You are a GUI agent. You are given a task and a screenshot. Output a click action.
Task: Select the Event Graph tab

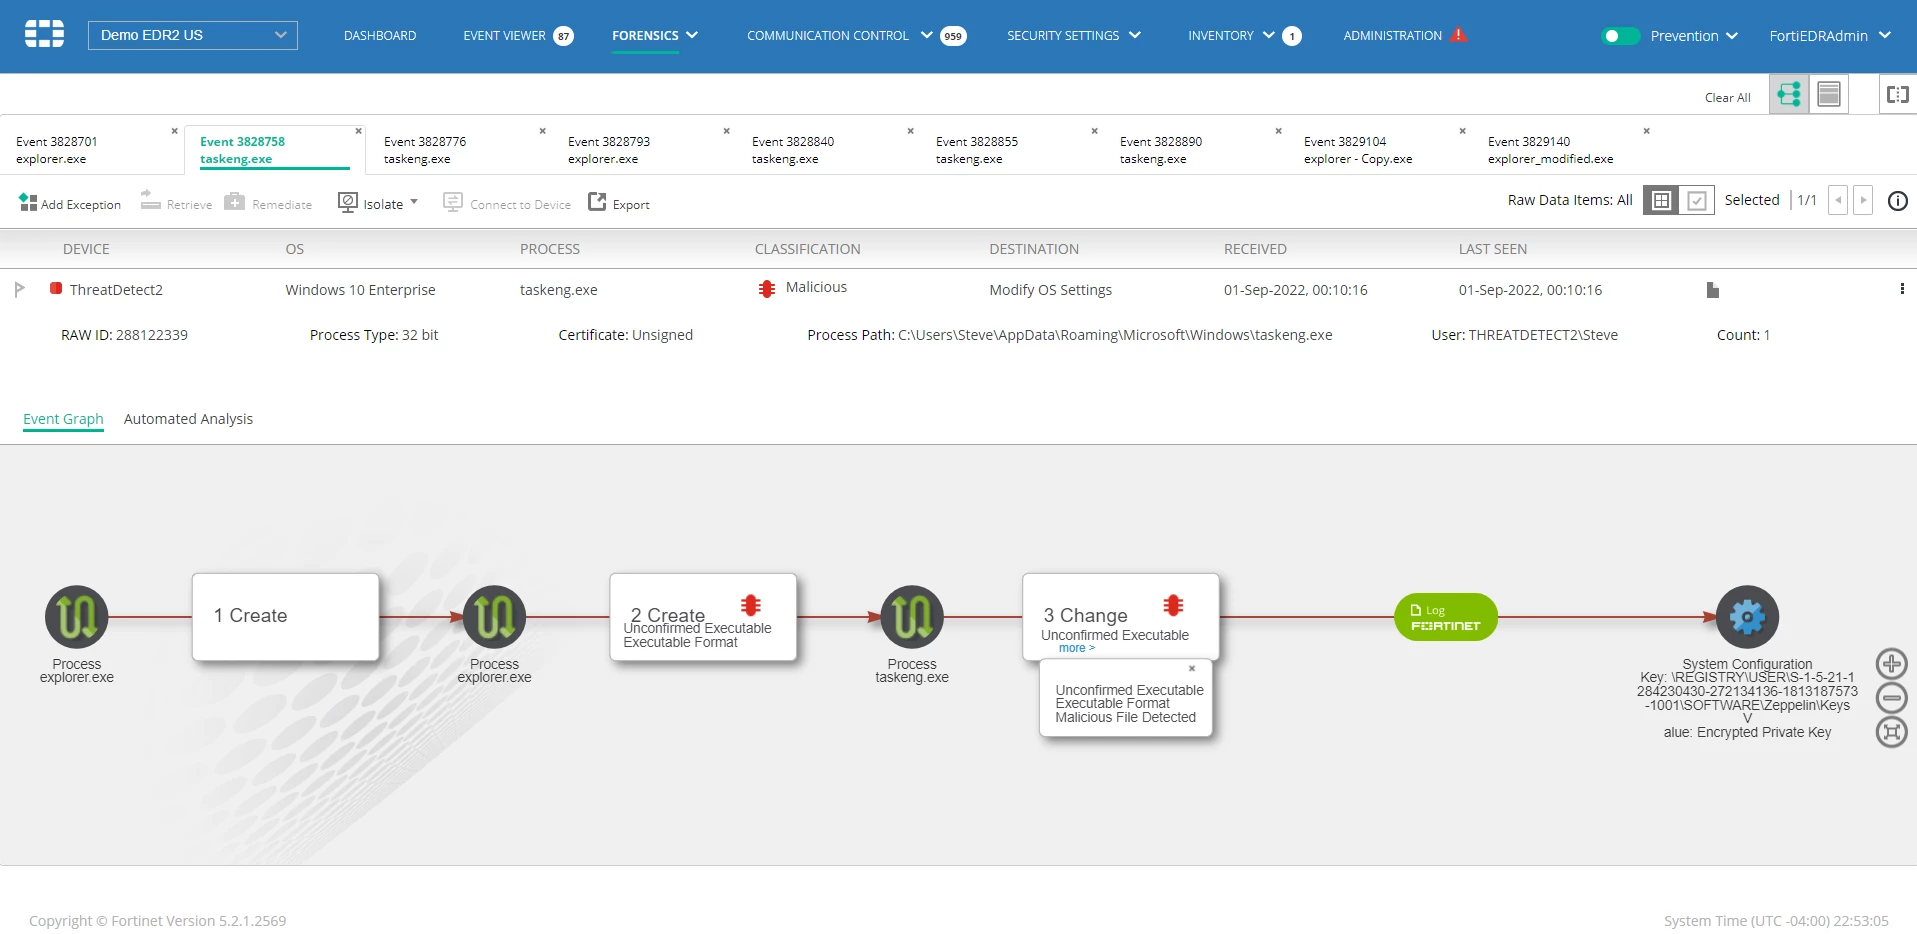tap(63, 419)
